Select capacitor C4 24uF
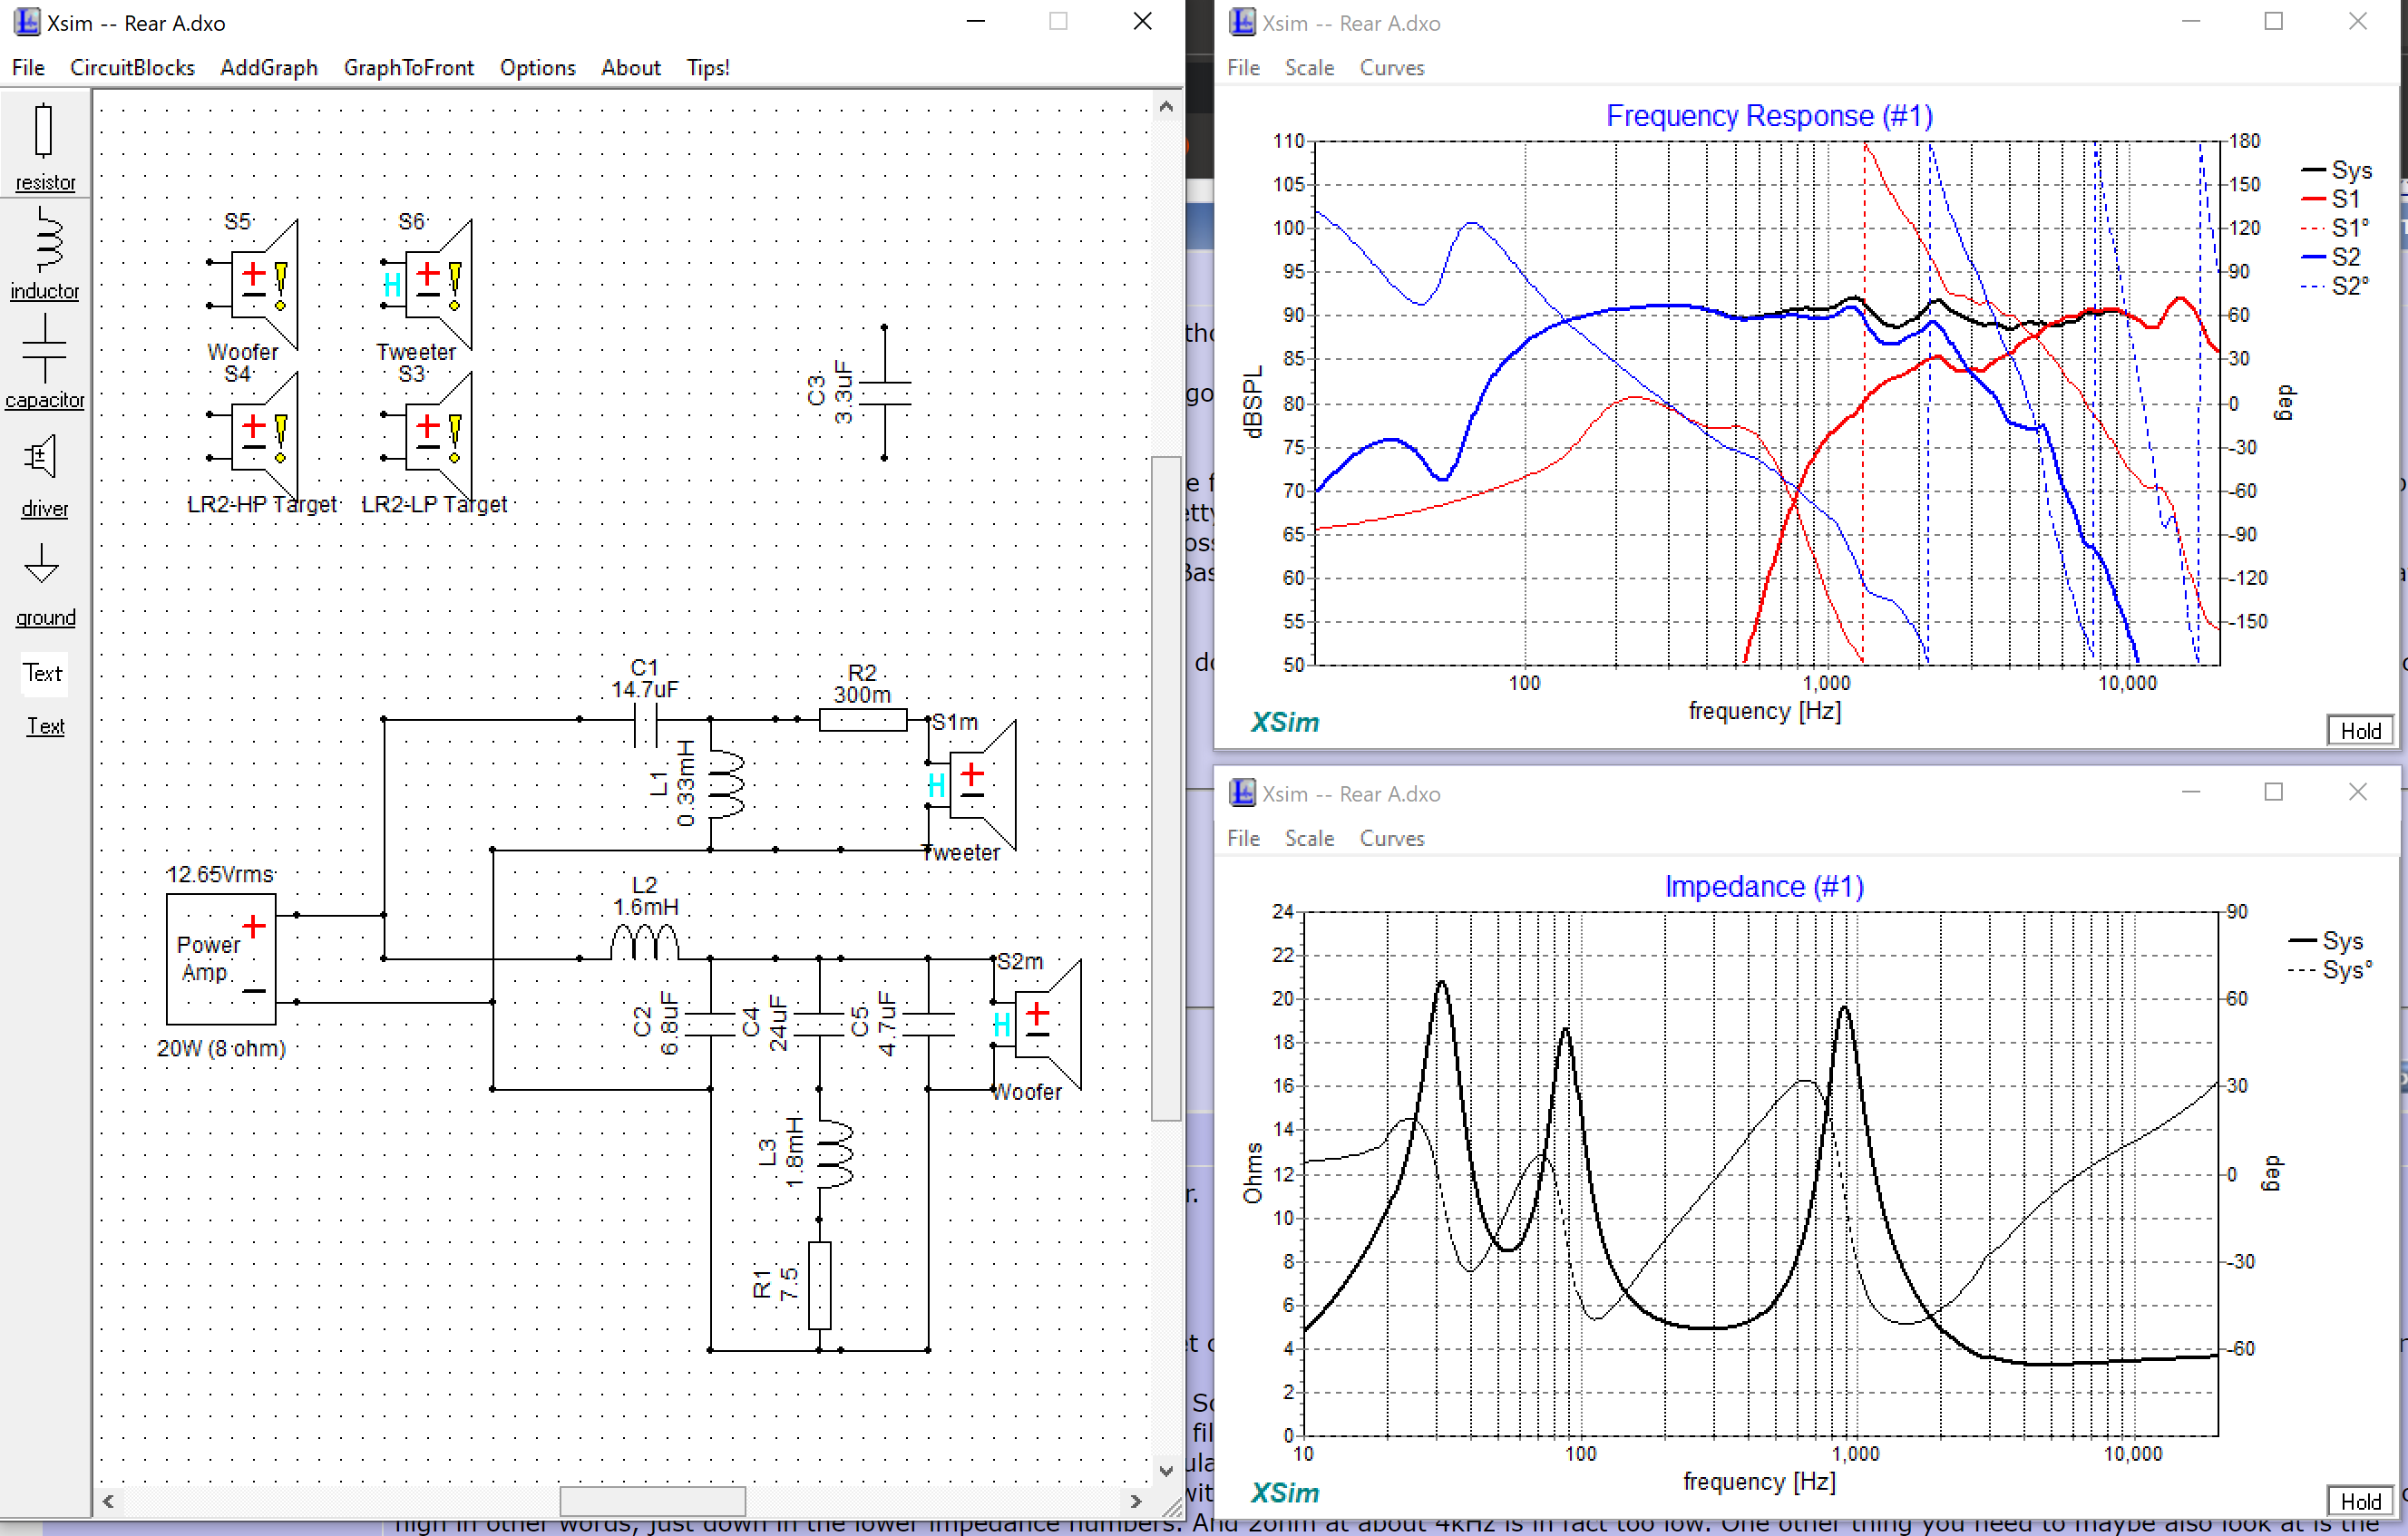Viewport: 2408px width, 1536px height. pos(818,1024)
